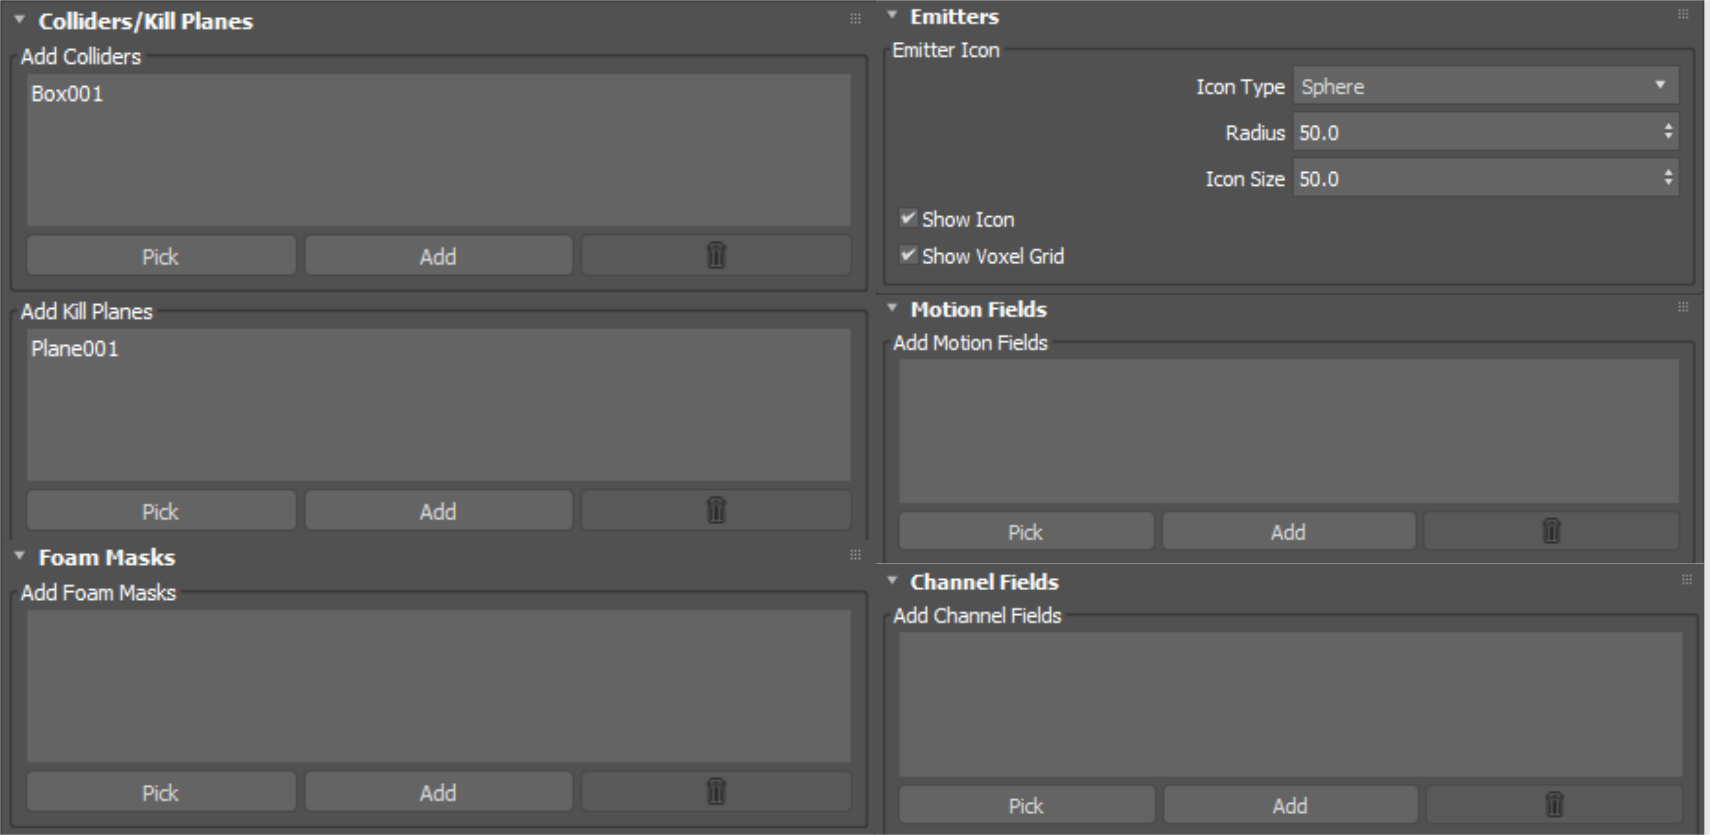The width and height of the screenshot is (1710, 835).
Task: Select Plane001 in the kill planes list
Action: click(75, 349)
